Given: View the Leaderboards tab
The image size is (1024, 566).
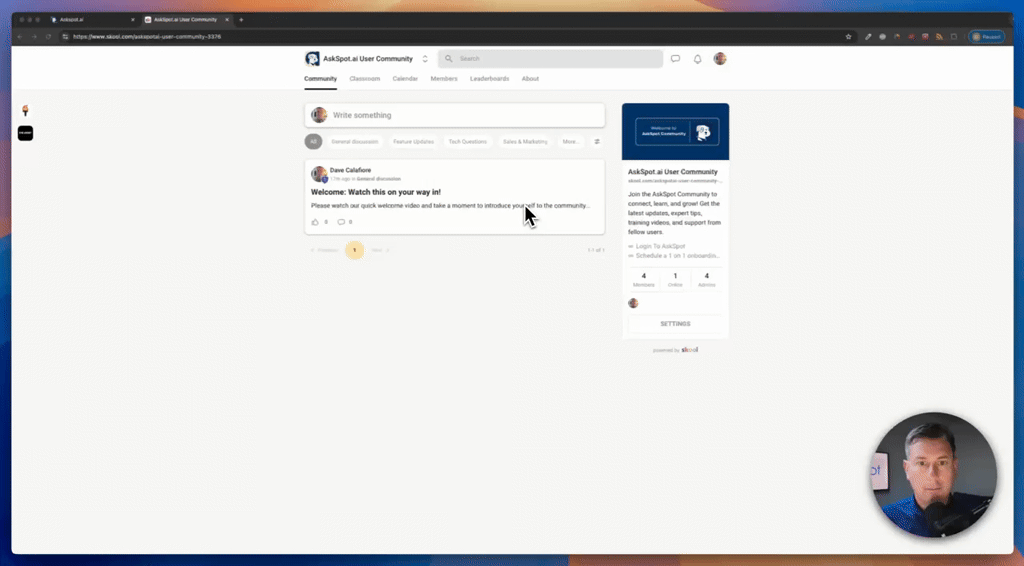Looking at the screenshot, I should tap(489, 79).
